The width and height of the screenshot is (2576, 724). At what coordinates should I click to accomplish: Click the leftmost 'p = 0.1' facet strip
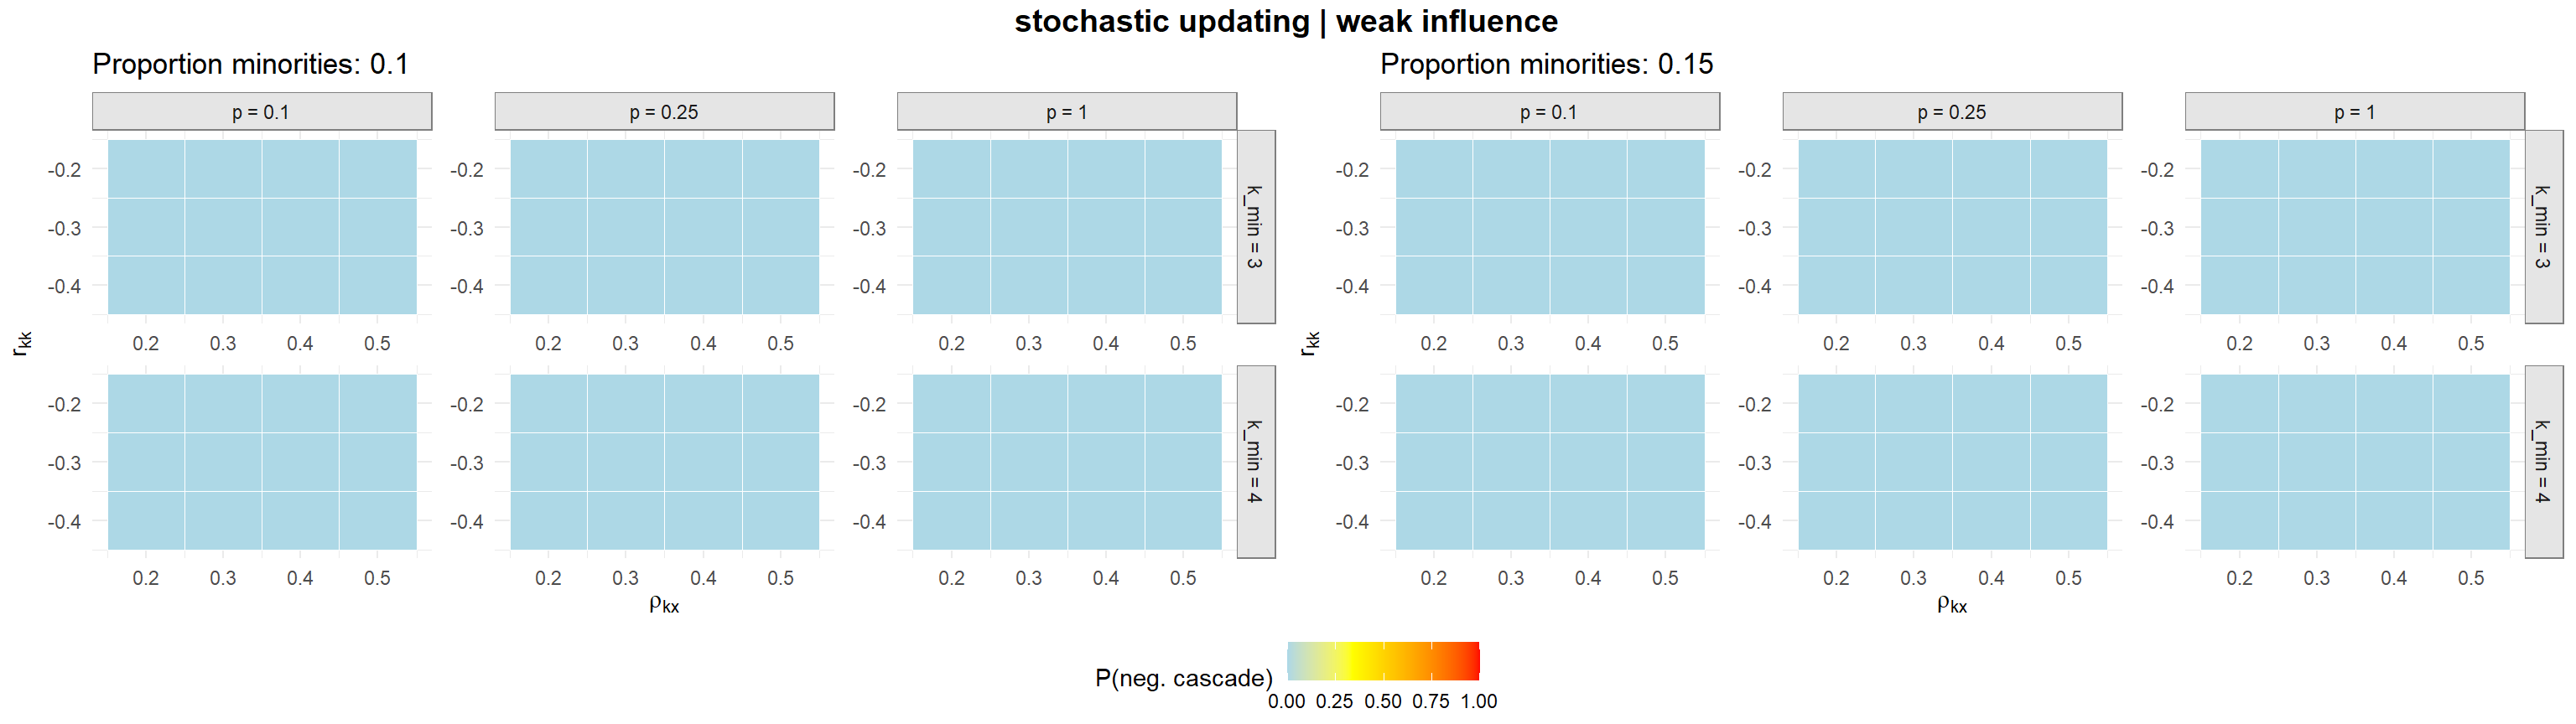261,112
